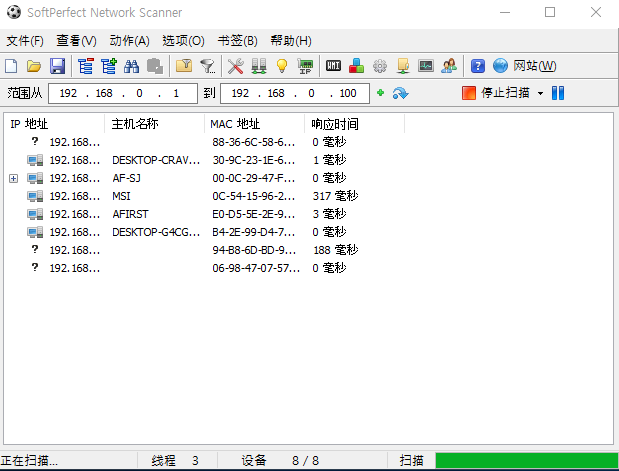Sort by the IP 地址 column header
Screen dimensions: 619x471
[55, 124]
